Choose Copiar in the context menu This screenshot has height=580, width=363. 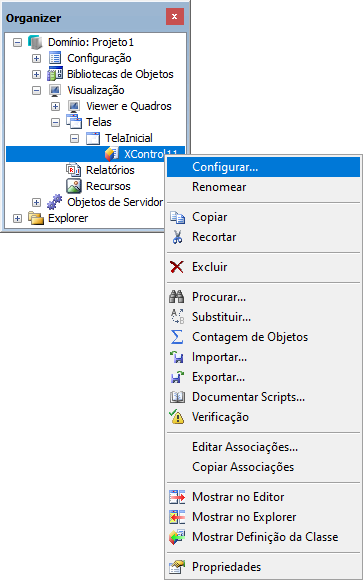coord(263,217)
